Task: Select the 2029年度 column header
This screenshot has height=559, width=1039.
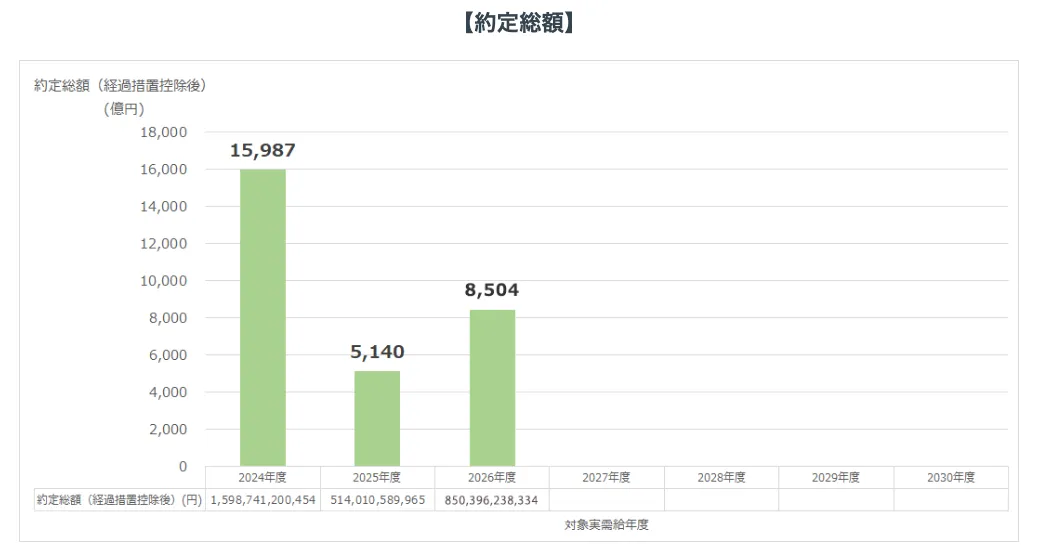Action: (x=836, y=478)
